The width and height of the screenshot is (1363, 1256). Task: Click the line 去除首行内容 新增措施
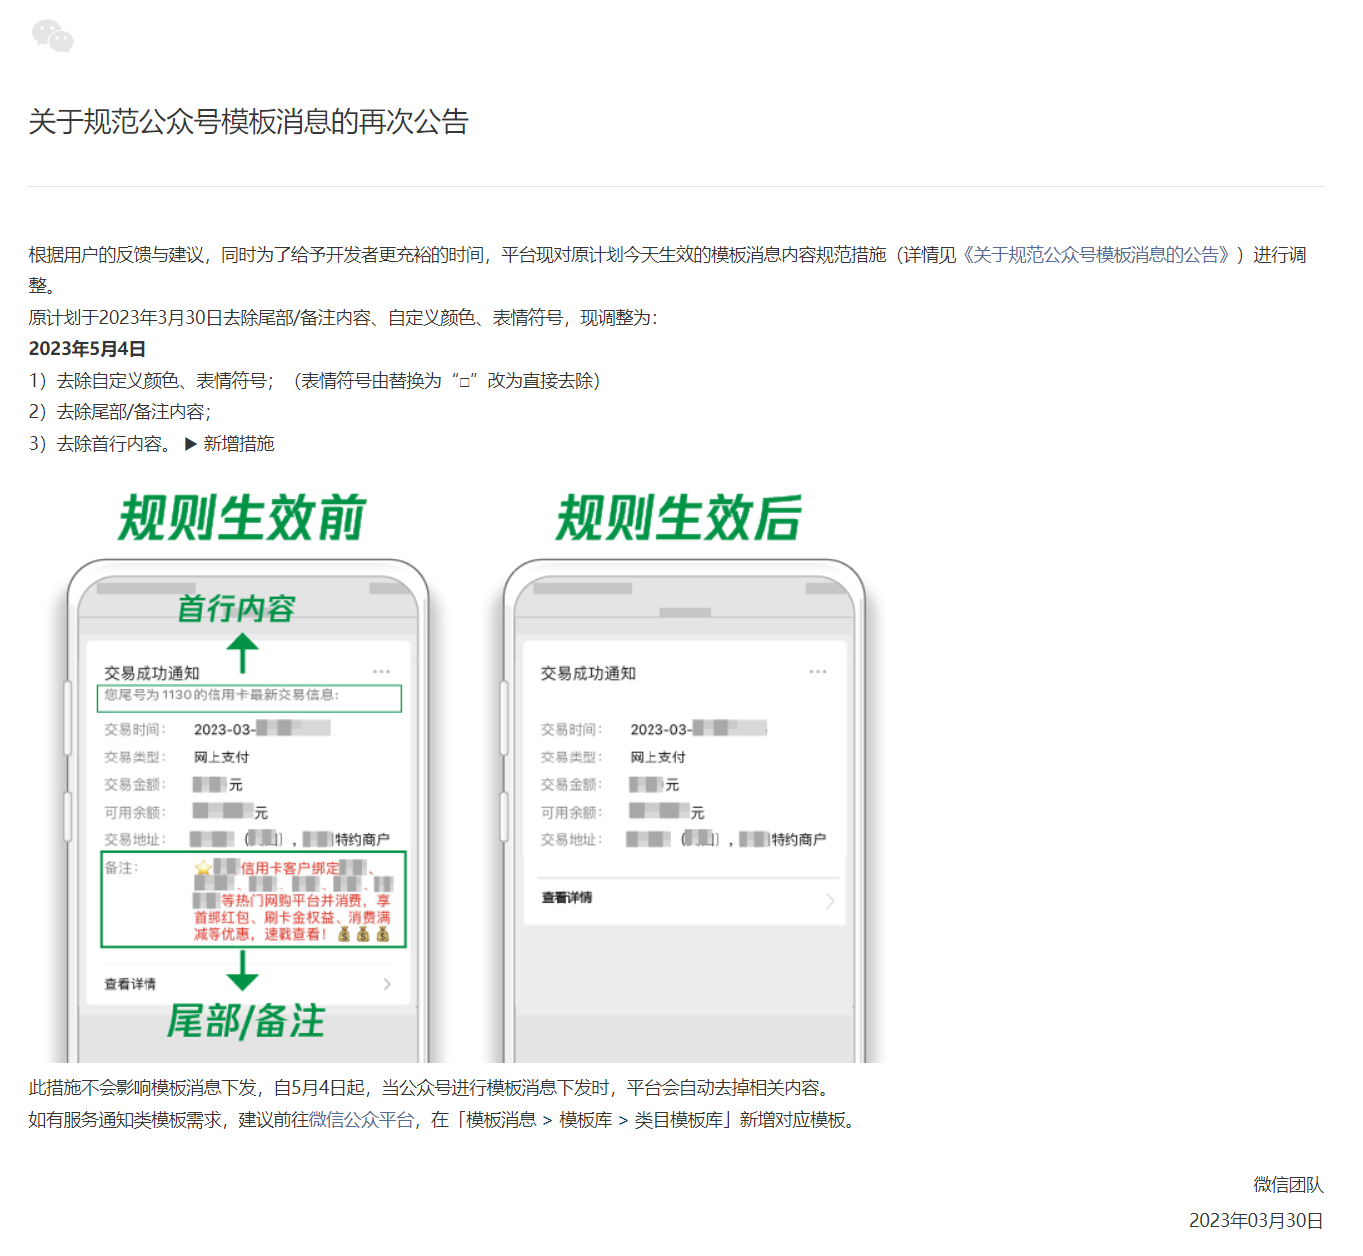click(151, 444)
